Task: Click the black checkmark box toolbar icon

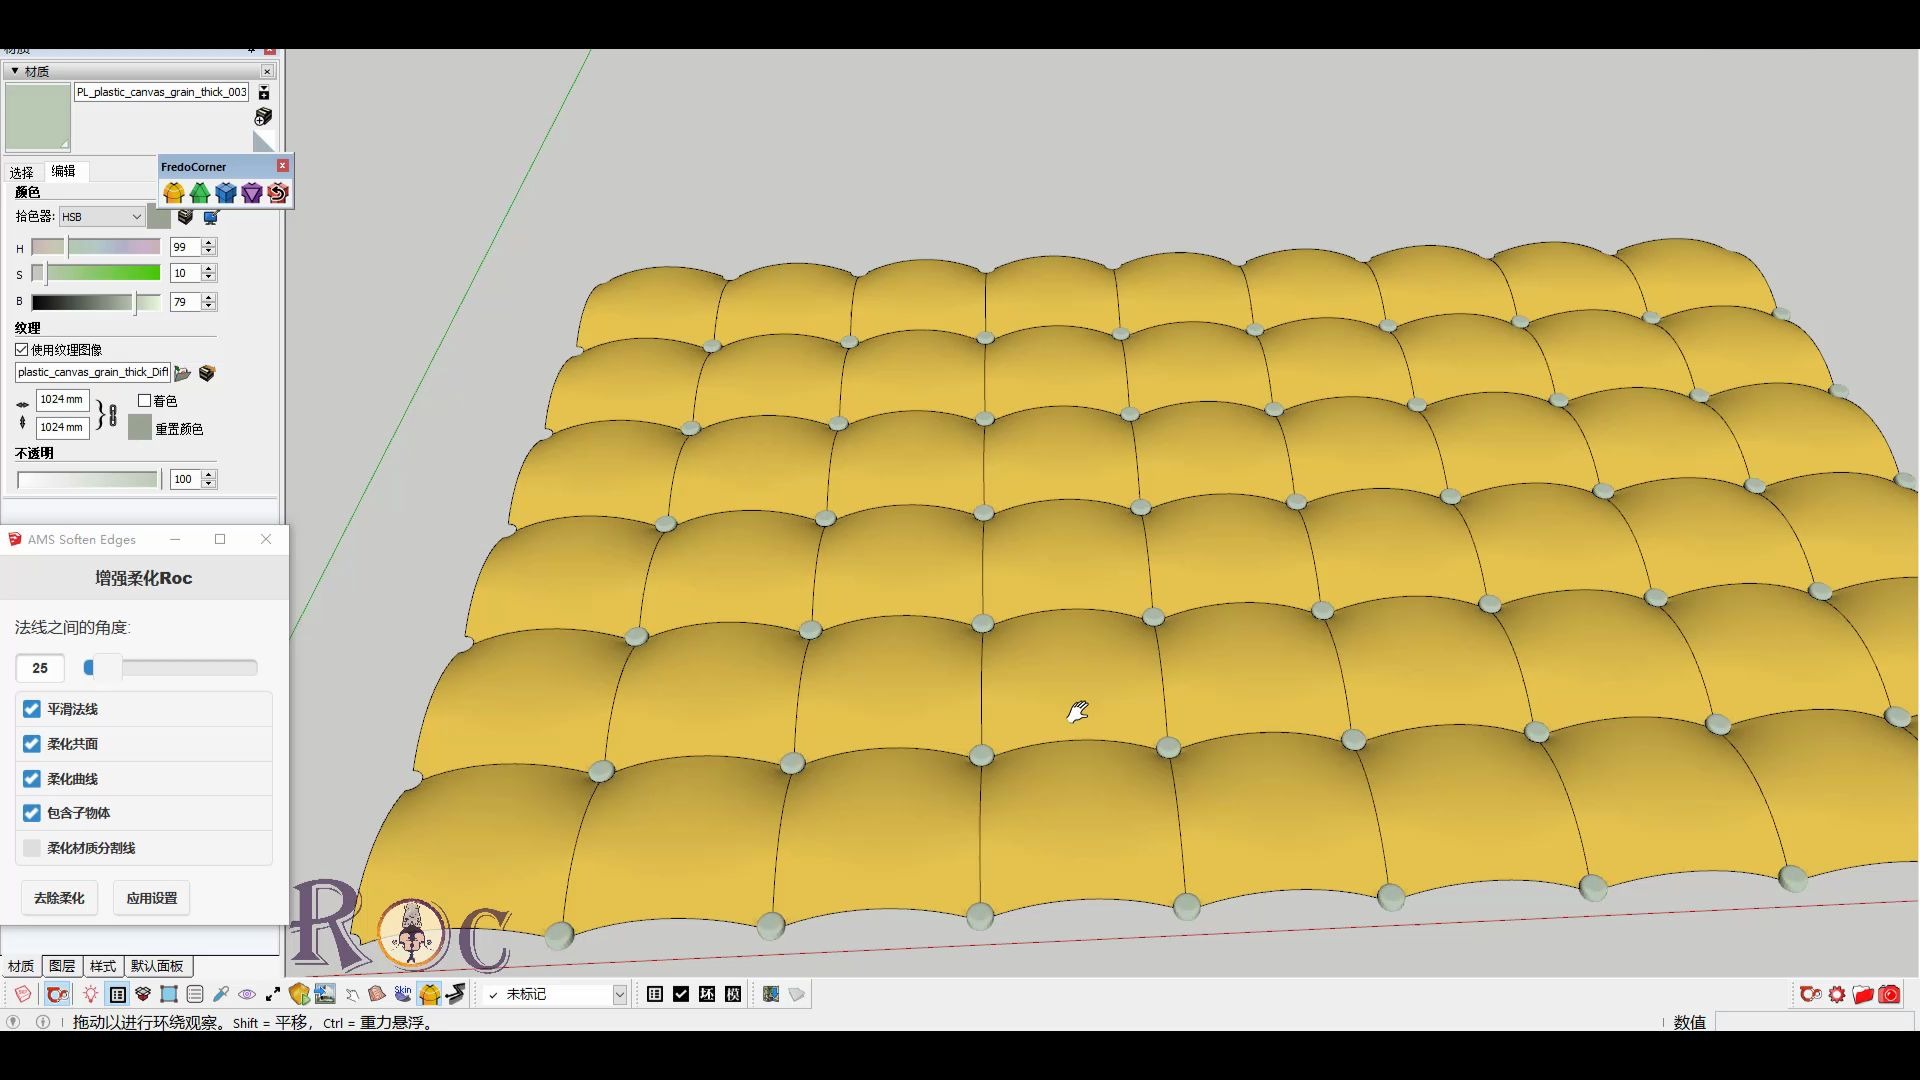Action: [681, 994]
